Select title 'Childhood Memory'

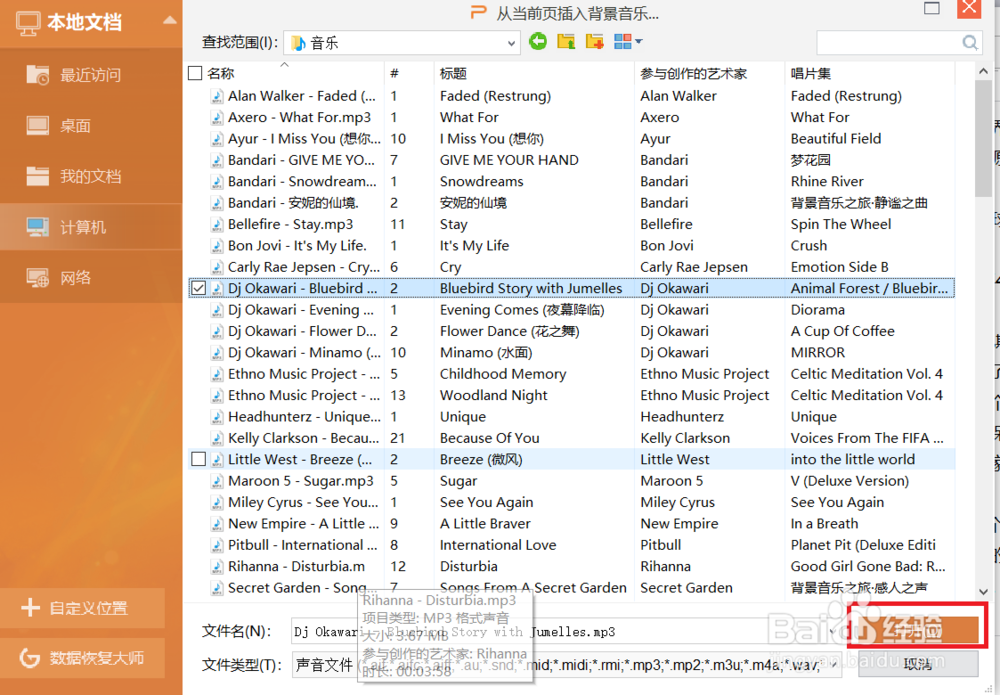pos(503,374)
